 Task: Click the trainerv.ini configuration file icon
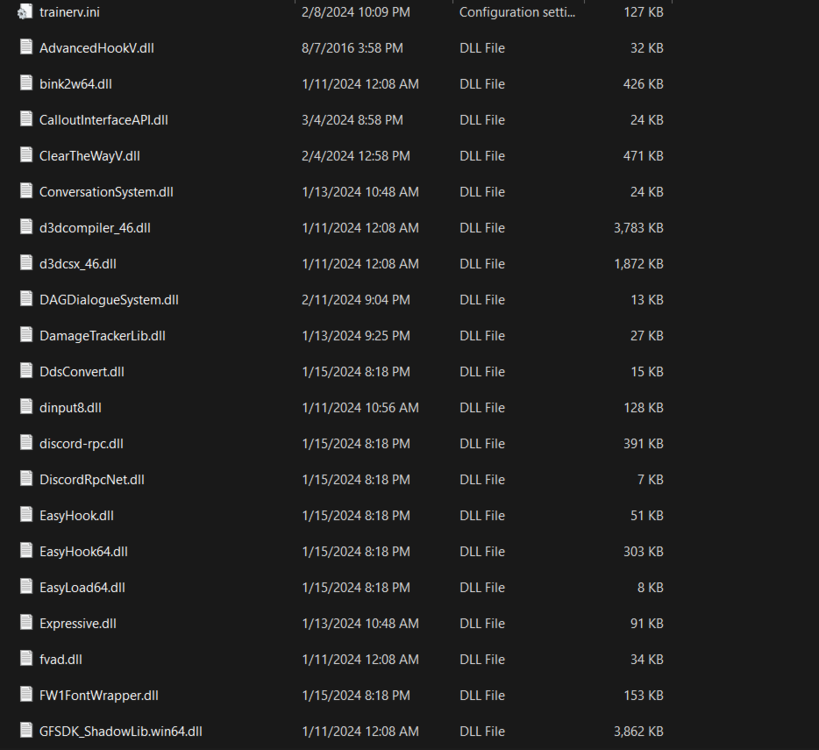click(x=25, y=12)
